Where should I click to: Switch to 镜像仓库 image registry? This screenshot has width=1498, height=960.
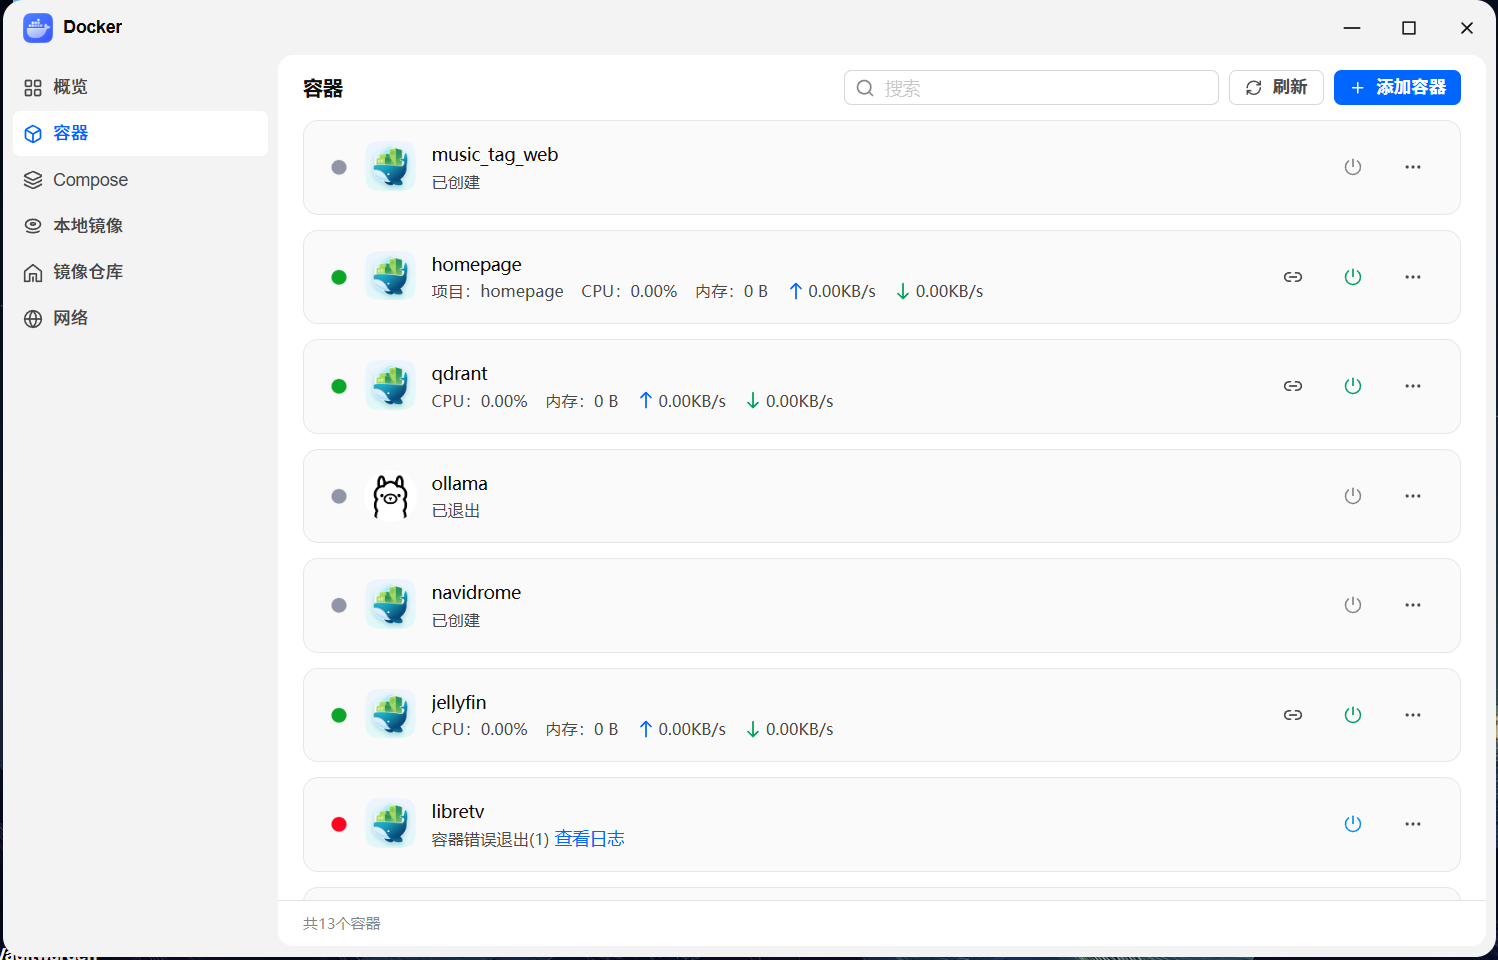point(140,272)
